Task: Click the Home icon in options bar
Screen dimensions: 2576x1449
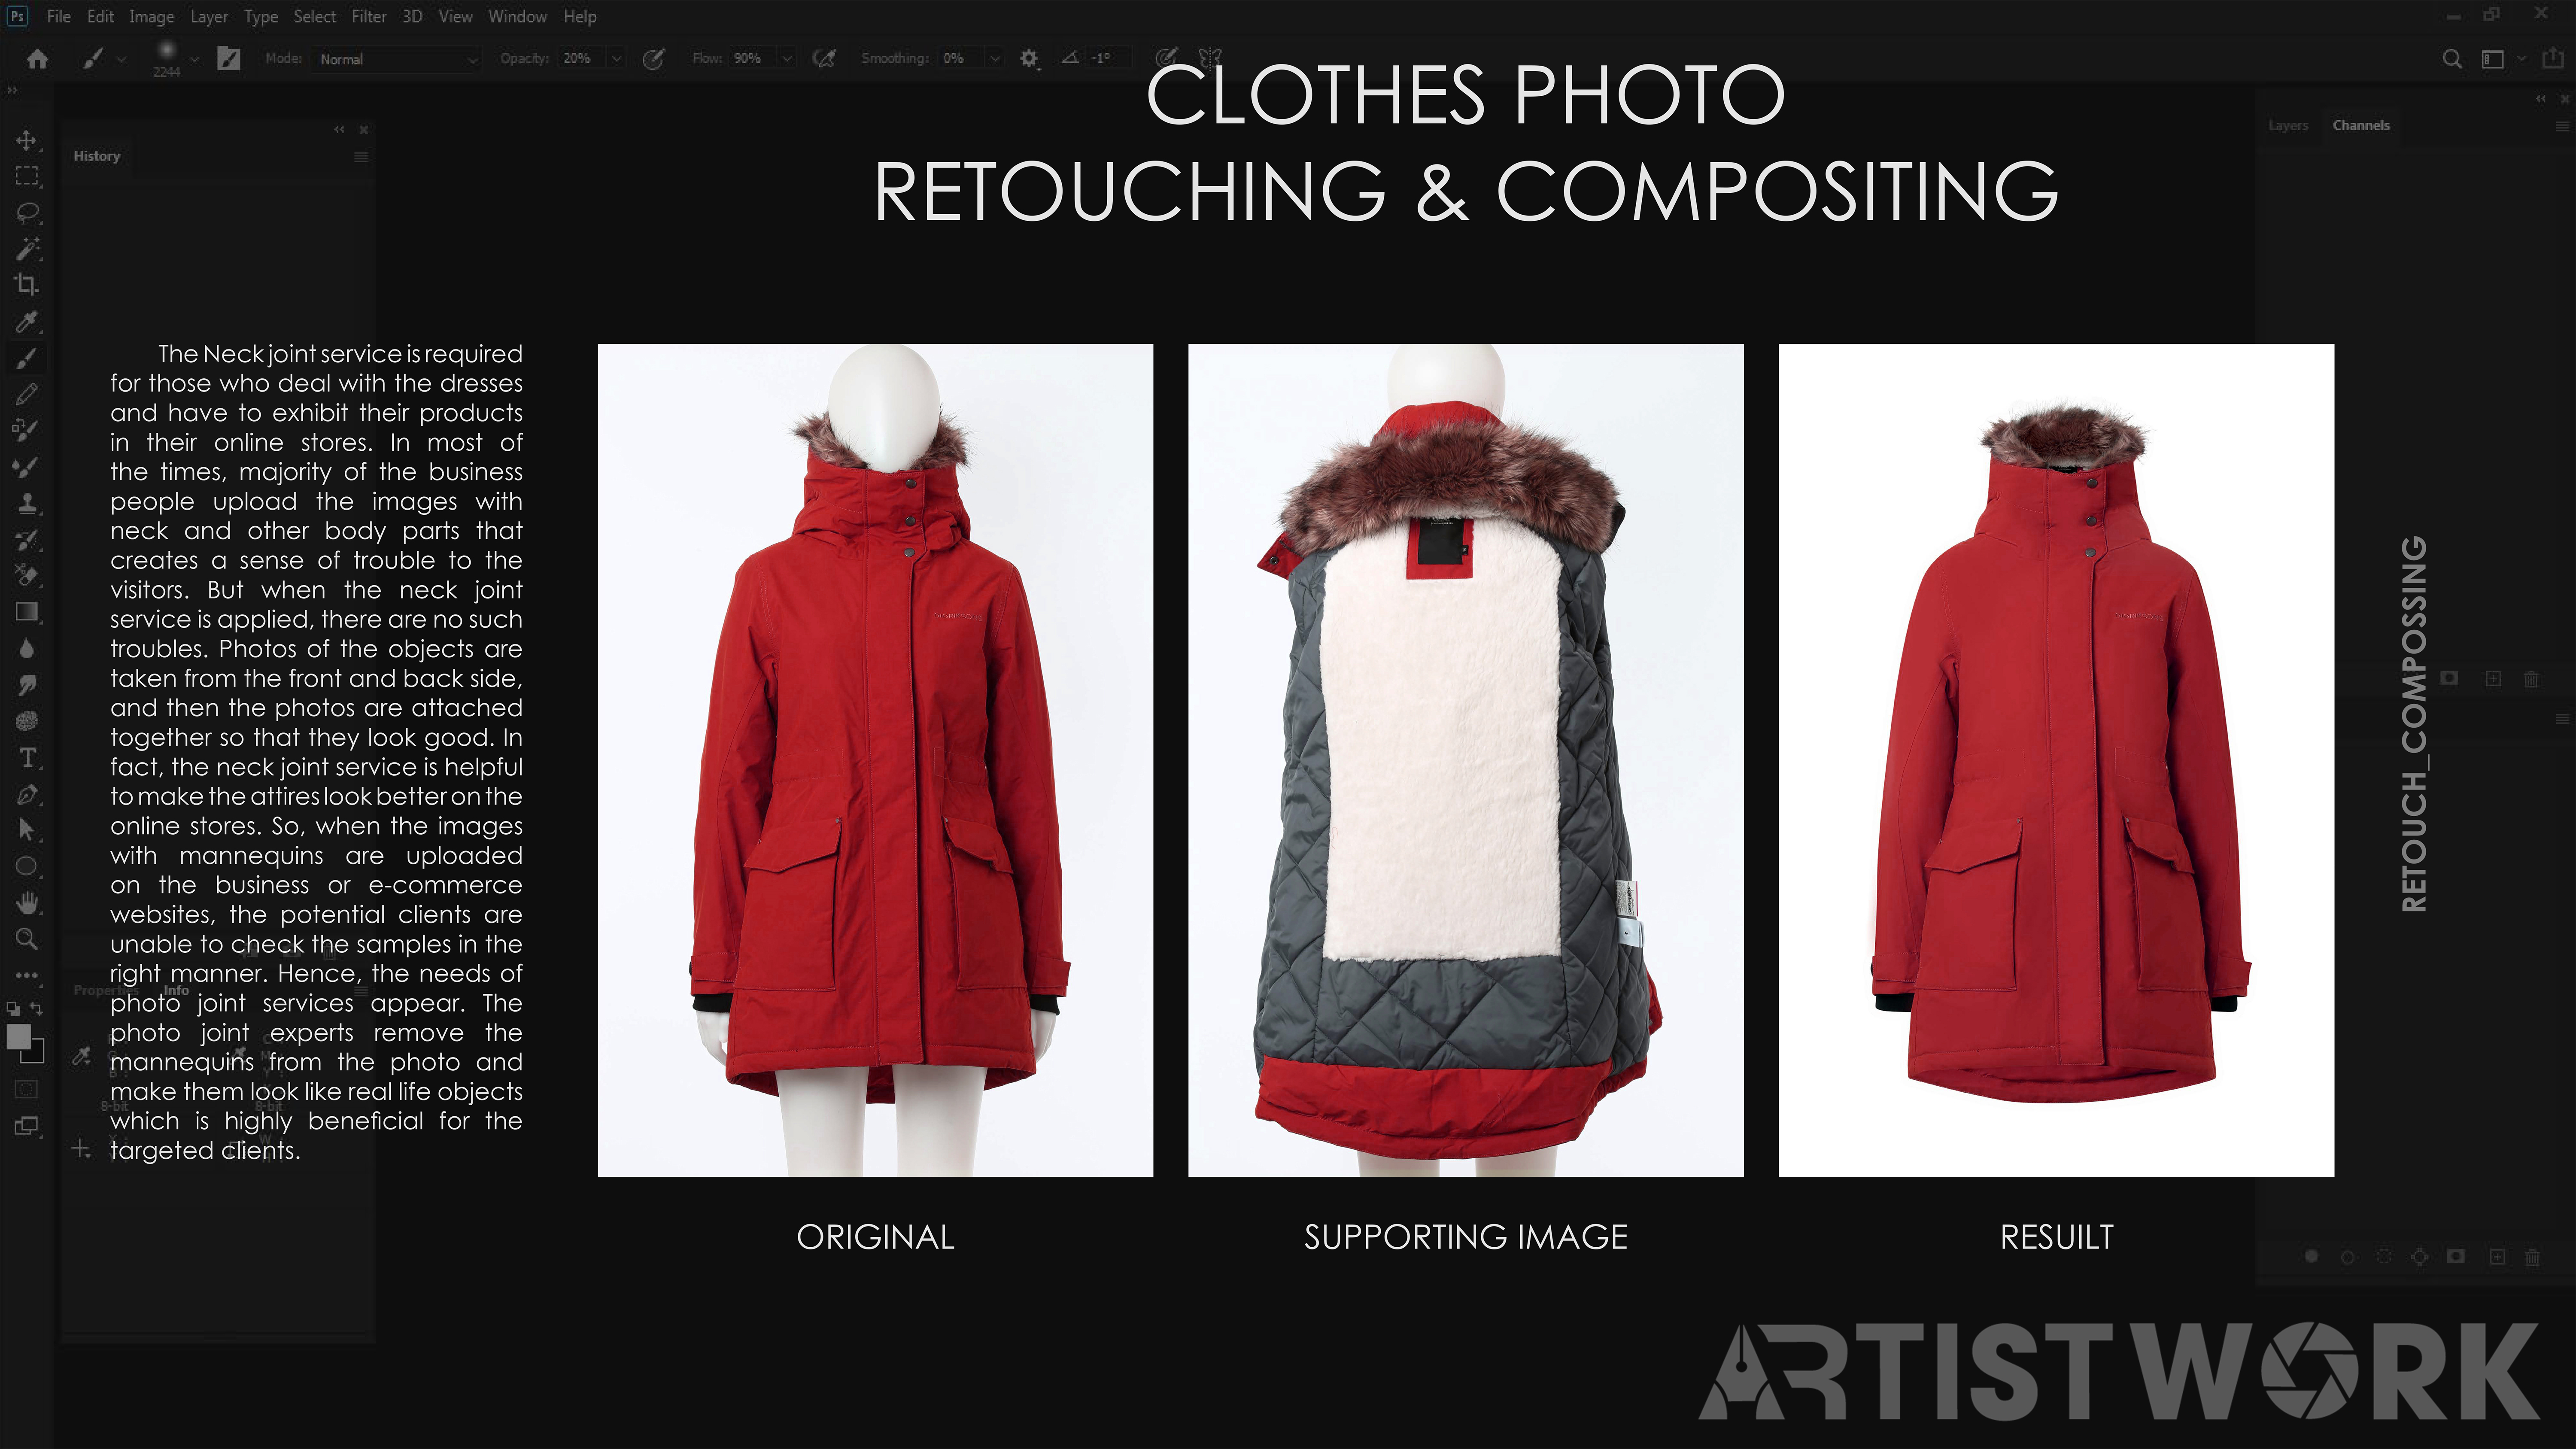Action: pos(38,59)
